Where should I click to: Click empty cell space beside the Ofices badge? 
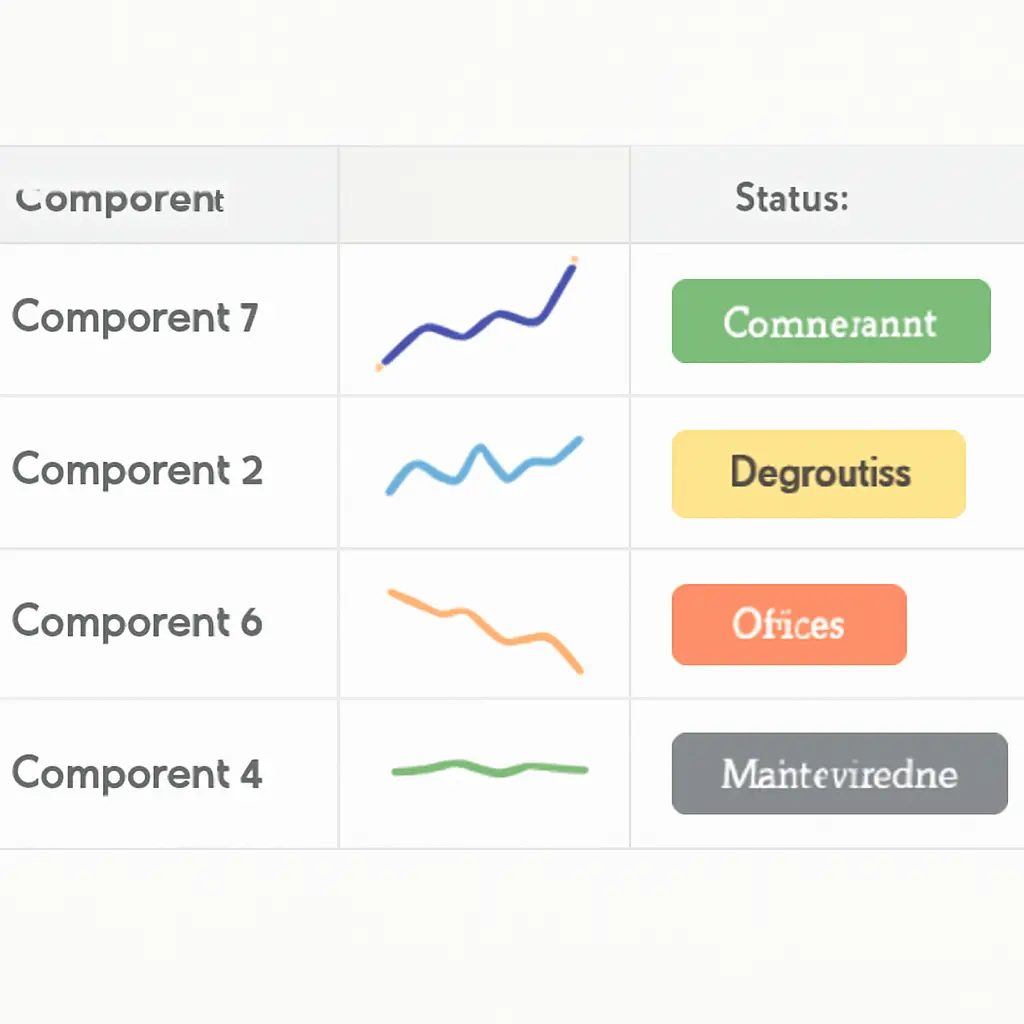(965, 625)
